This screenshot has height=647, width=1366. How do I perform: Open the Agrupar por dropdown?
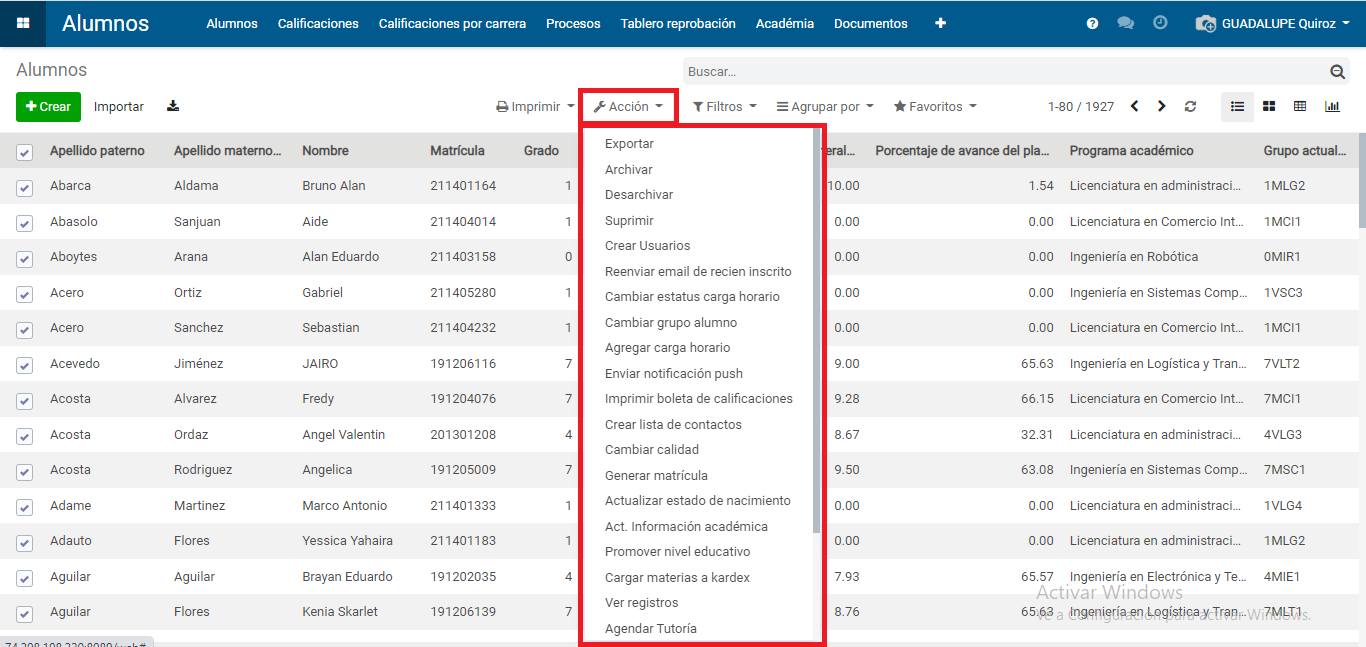[825, 106]
